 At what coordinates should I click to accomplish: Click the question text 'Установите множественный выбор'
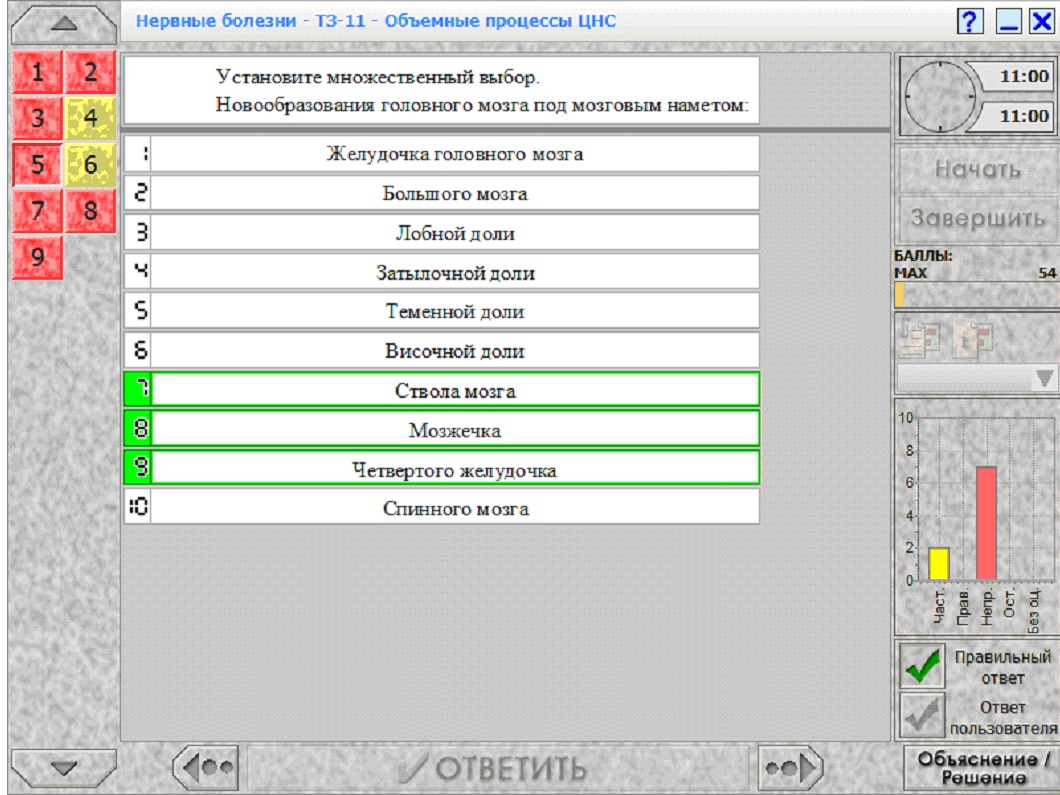pyautogui.click(x=377, y=77)
